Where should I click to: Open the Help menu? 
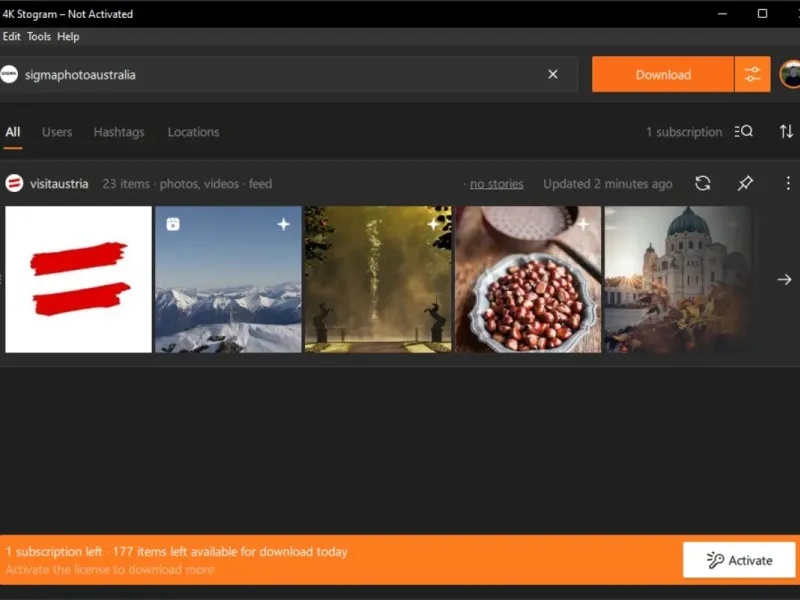68,37
